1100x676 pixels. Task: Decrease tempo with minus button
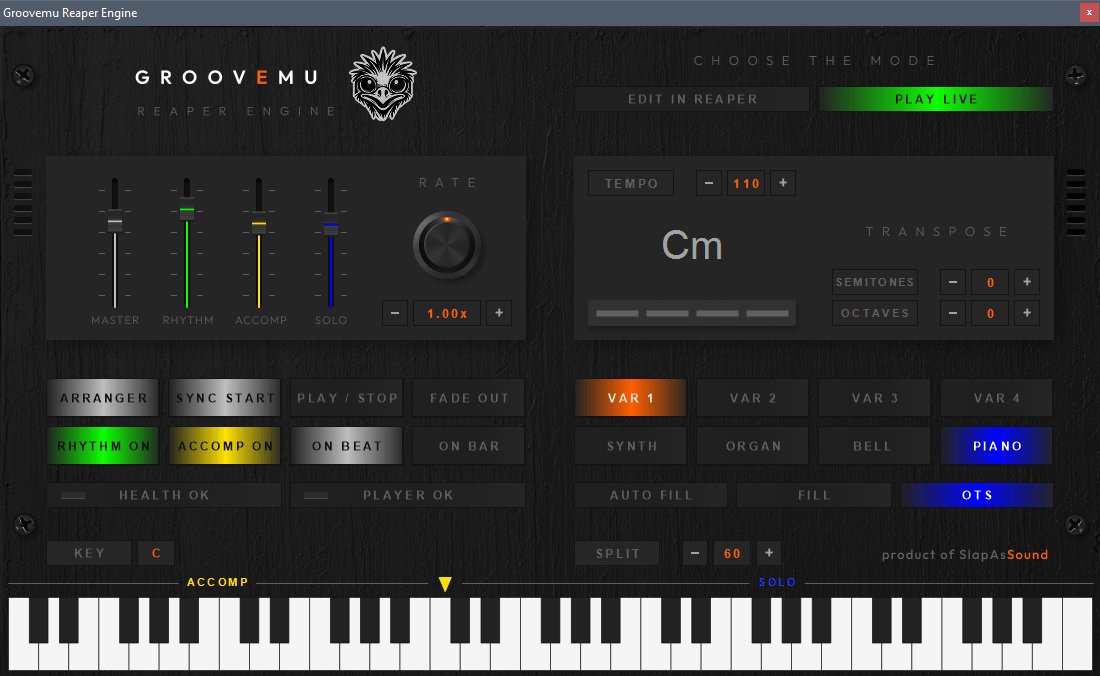(709, 183)
